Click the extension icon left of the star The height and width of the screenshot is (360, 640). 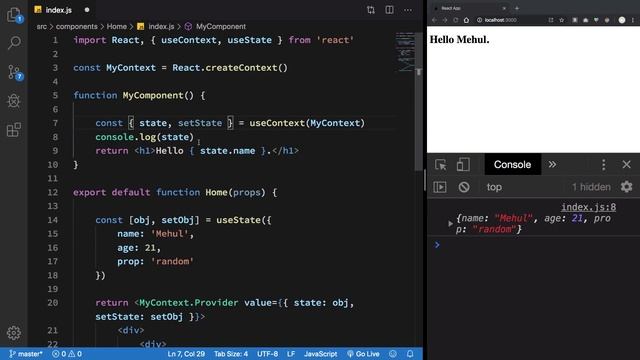(551, 20)
